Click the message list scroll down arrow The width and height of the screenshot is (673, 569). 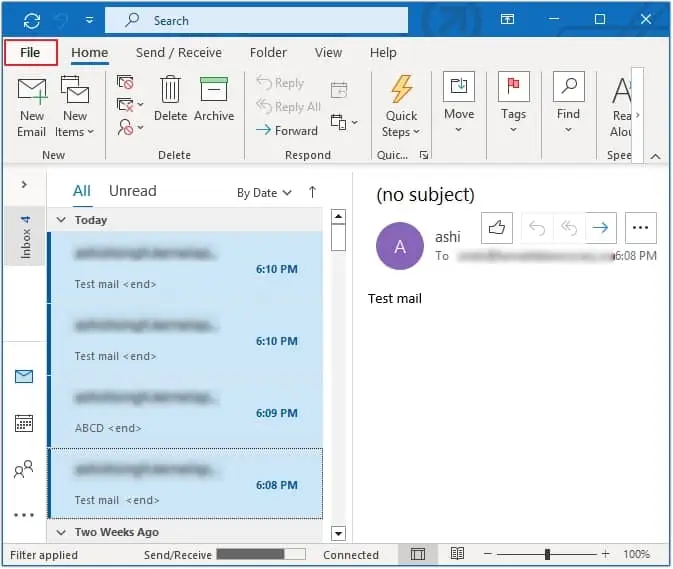pos(339,533)
